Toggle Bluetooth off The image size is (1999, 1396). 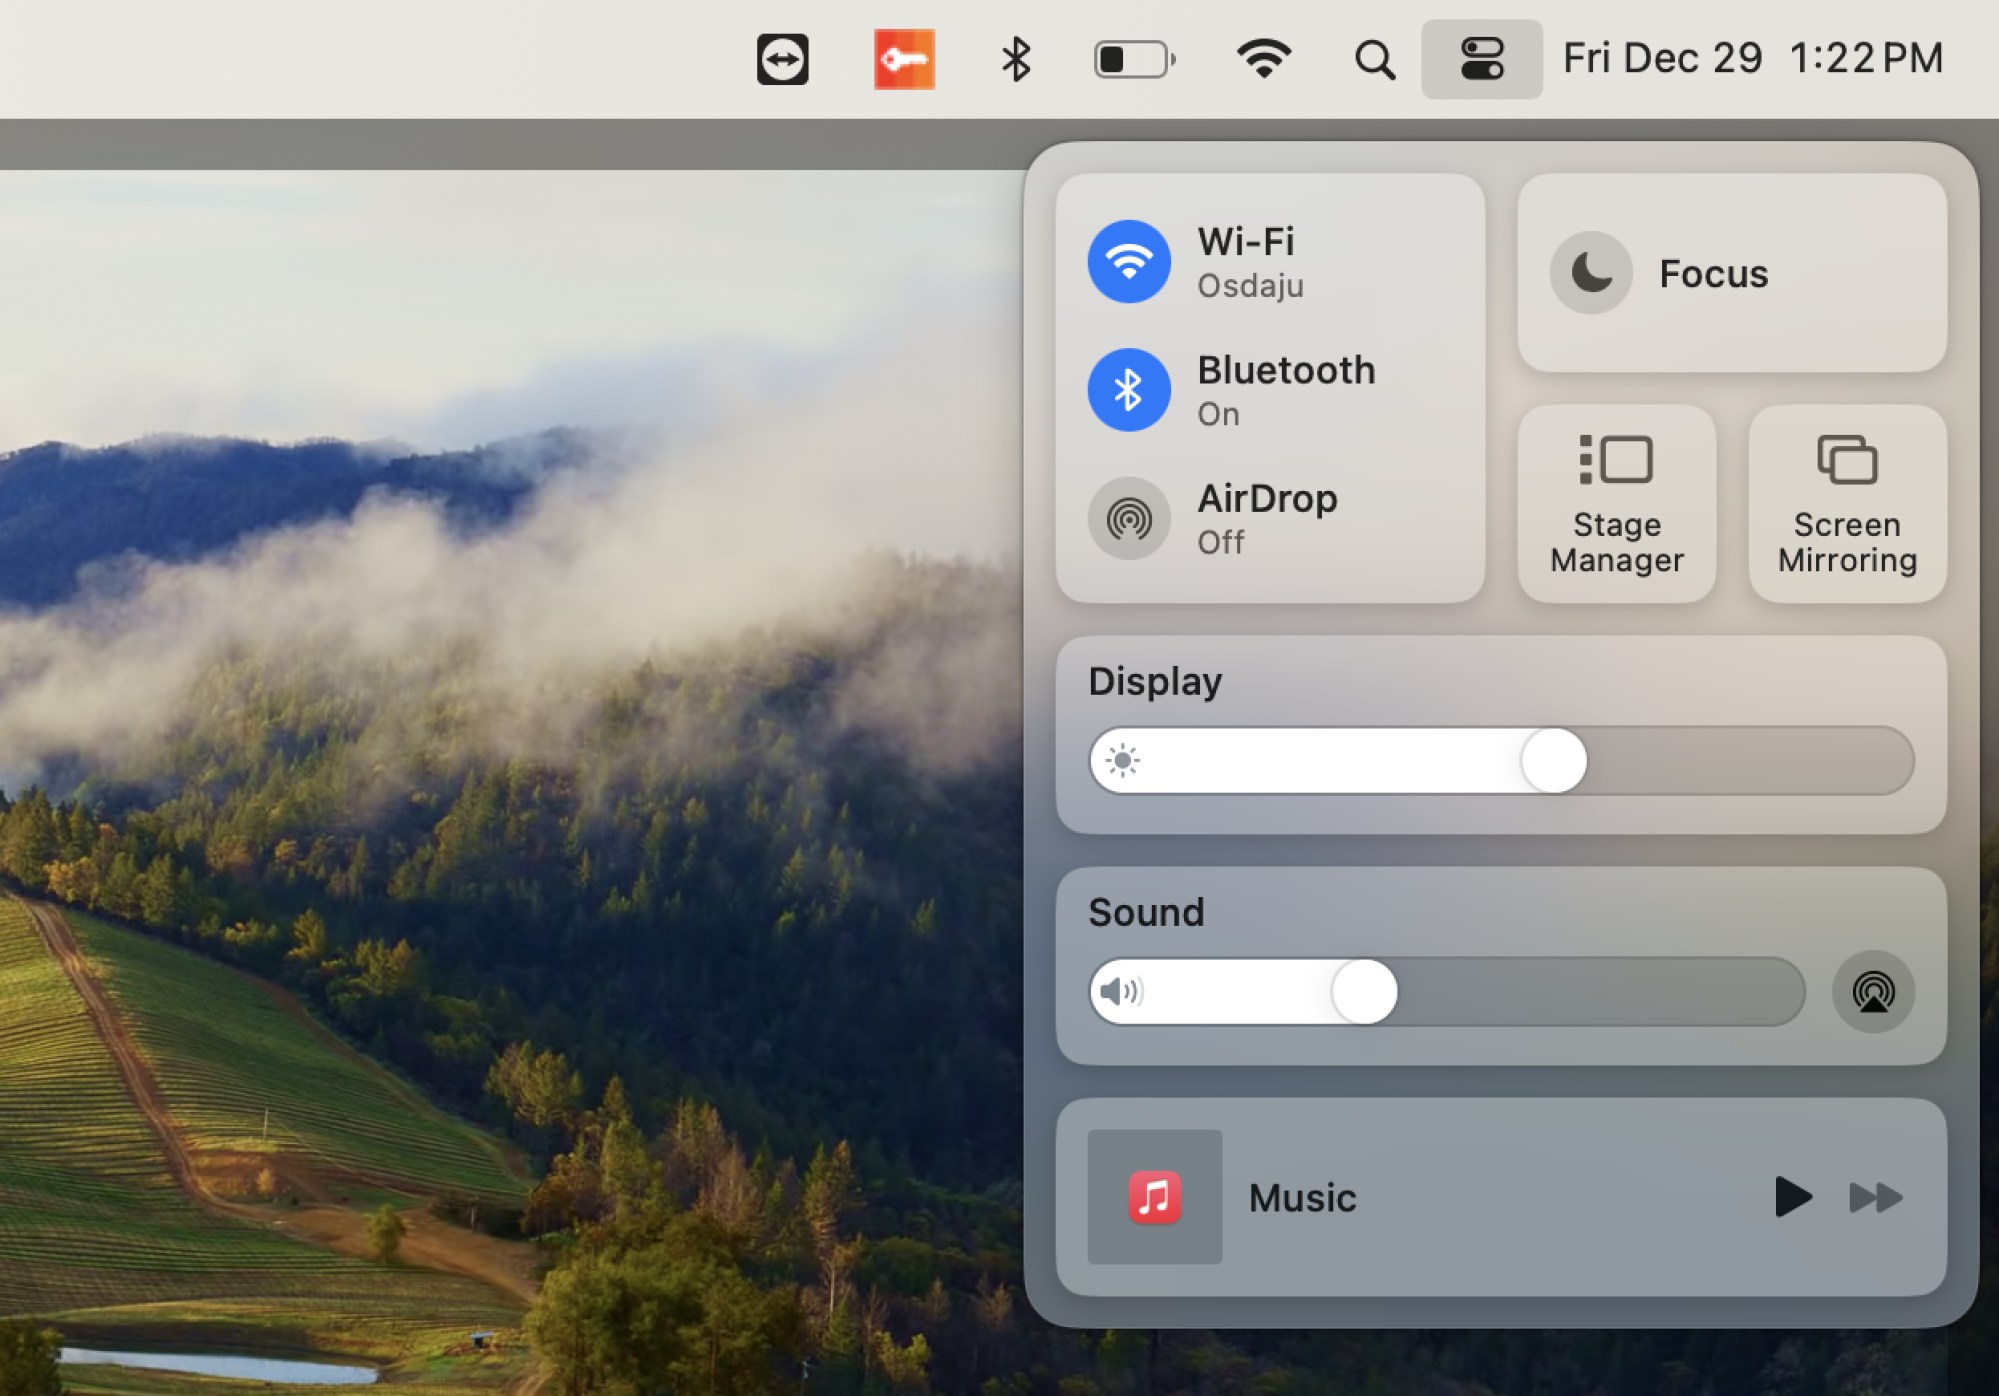click(x=1130, y=389)
